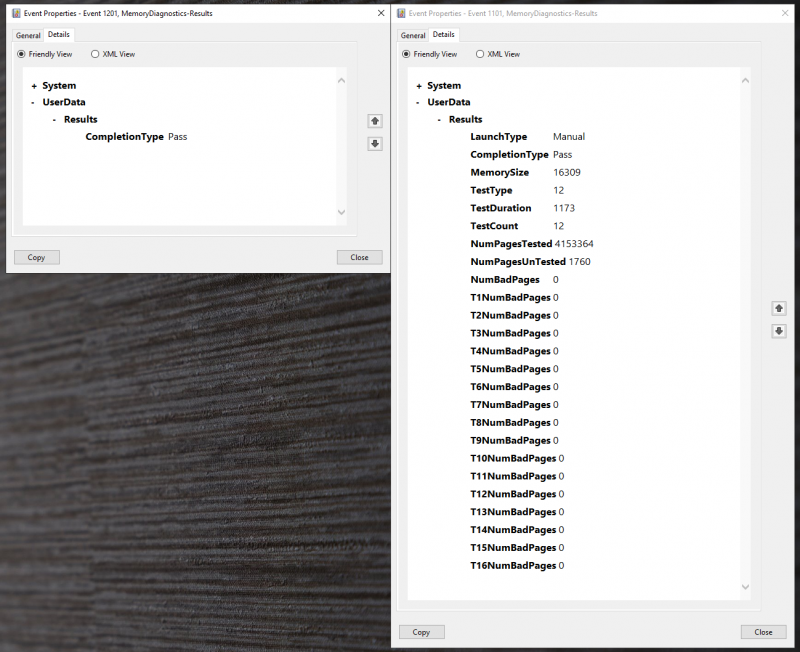This screenshot has height=652, width=800.
Task: Switch to General tab in Event 1201
Action: [x=28, y=35]
